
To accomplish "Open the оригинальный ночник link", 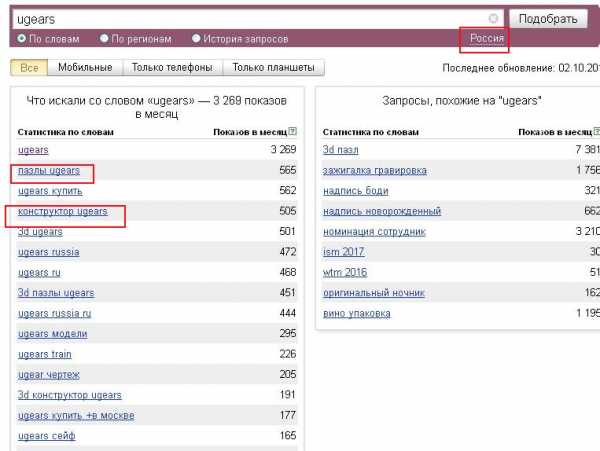I will click(x=373, y=293).
